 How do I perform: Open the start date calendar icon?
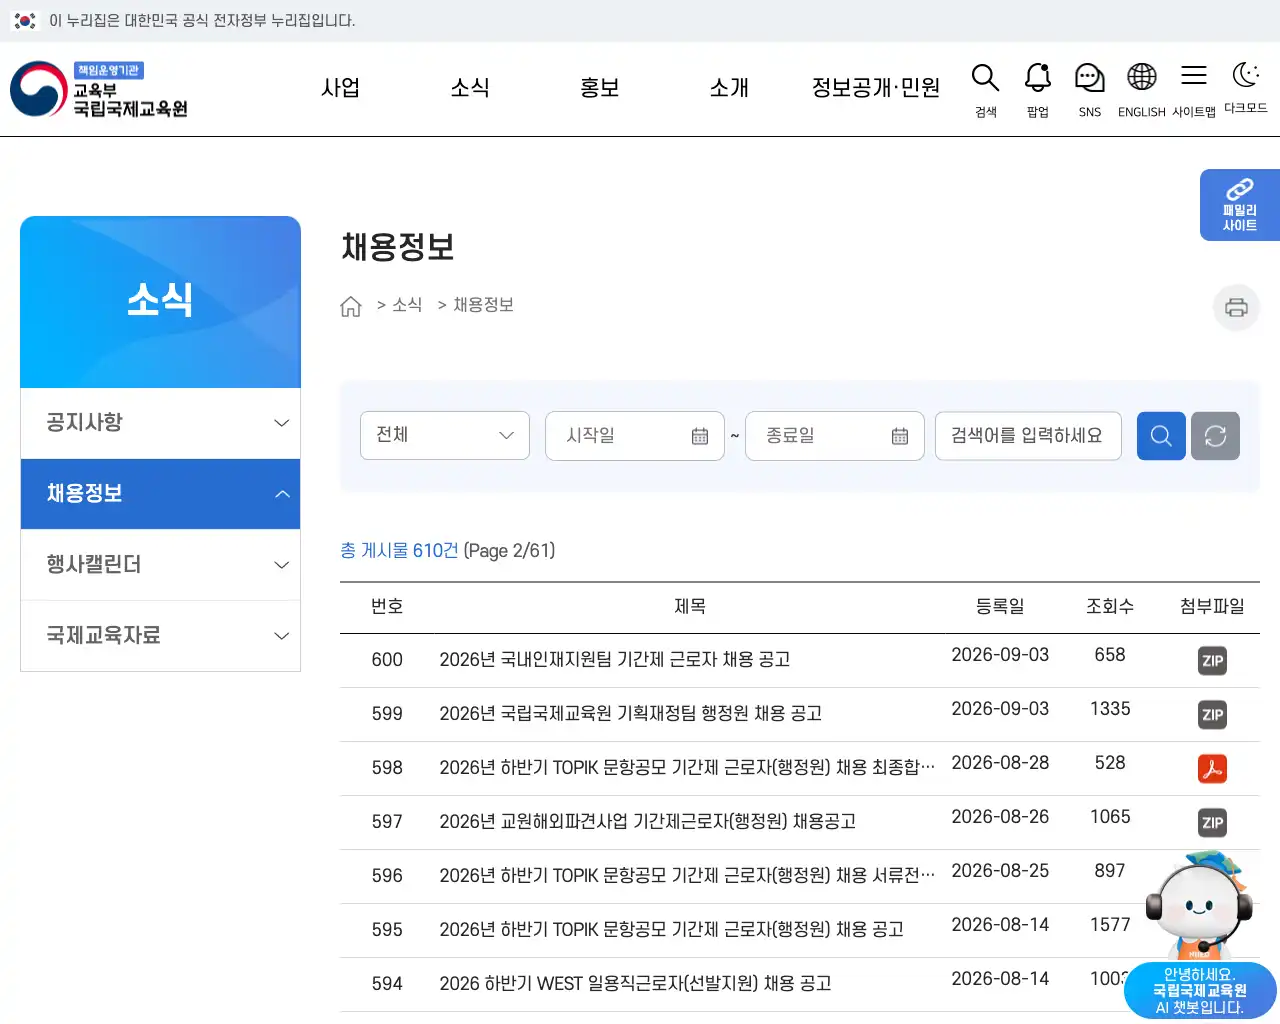tap(700, 436)
